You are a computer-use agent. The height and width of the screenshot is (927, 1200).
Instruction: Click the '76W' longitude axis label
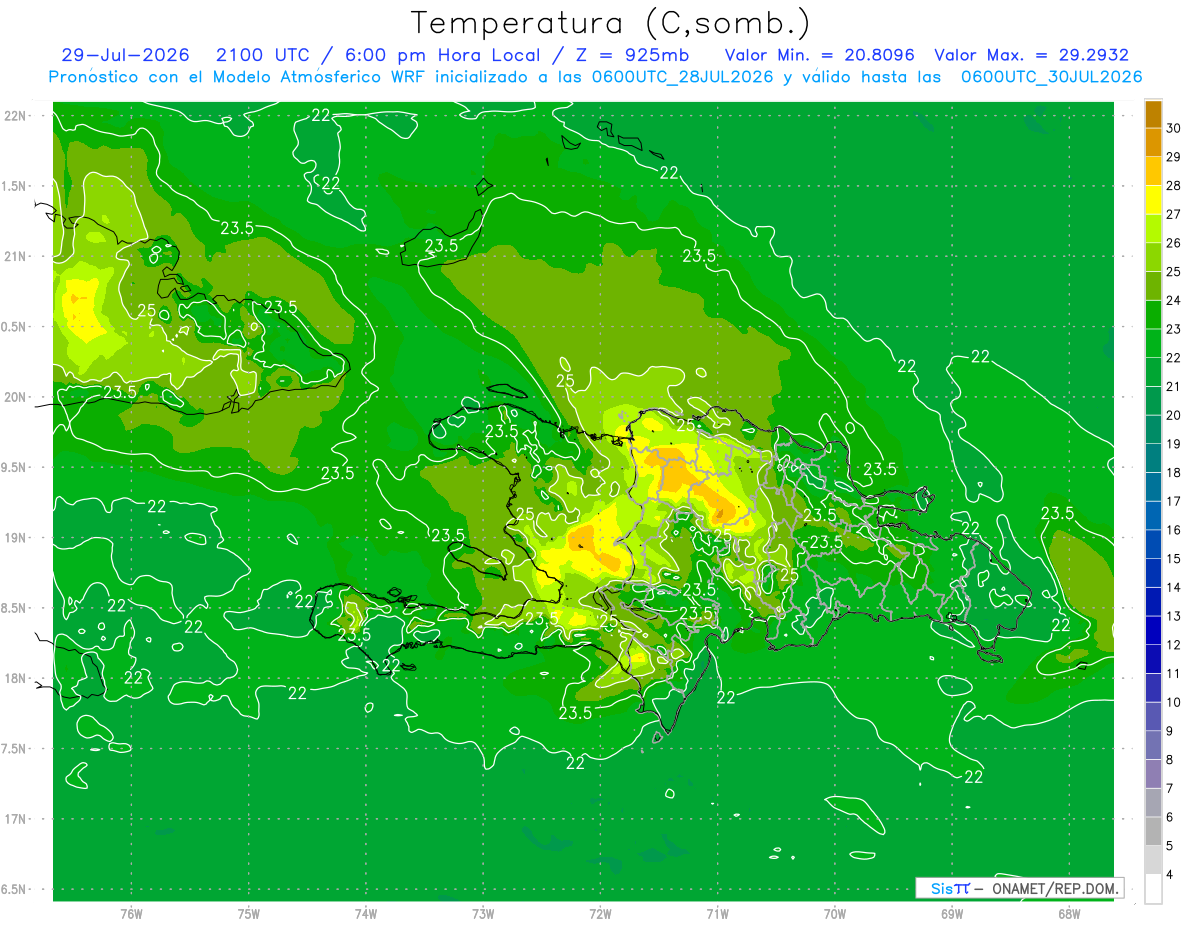(131, 914)
